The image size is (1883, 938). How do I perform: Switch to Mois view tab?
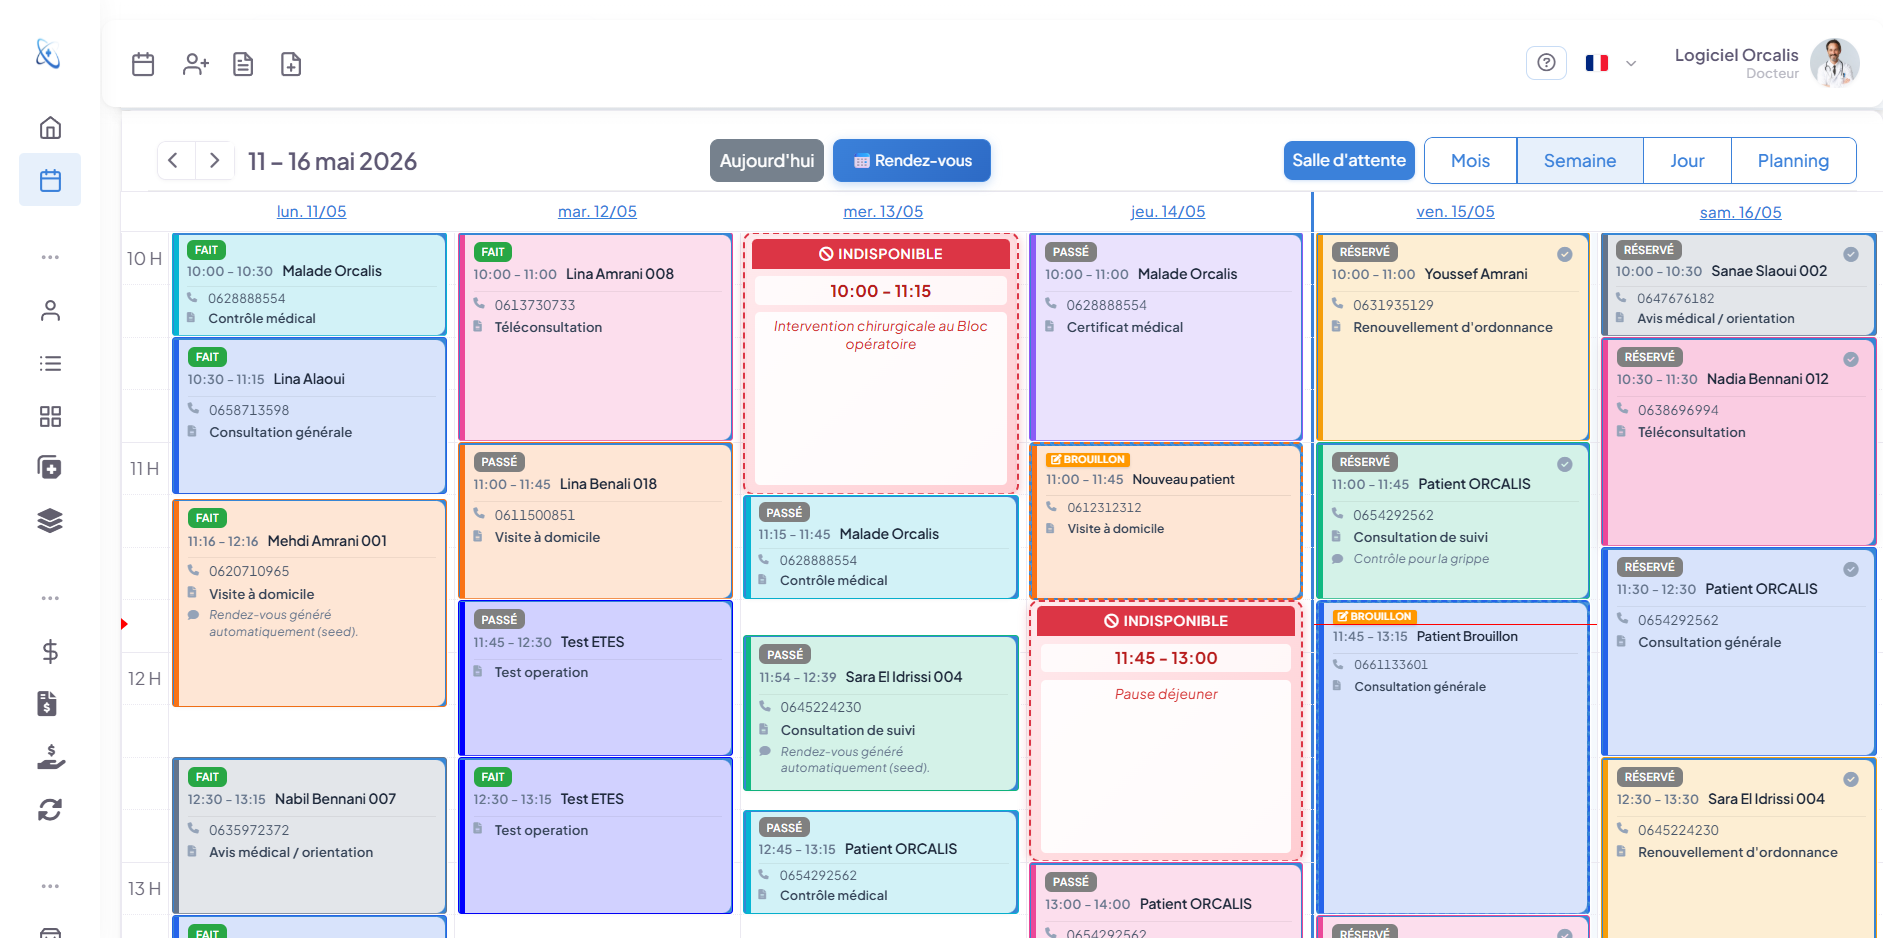point(1470,160)
